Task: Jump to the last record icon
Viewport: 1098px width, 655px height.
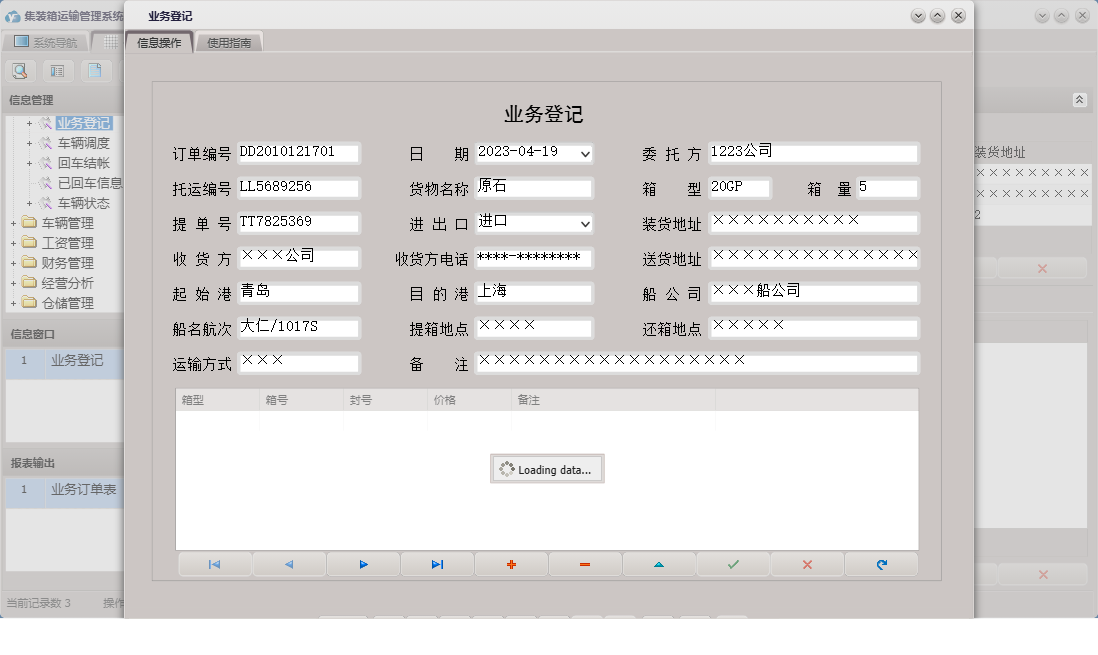Action: [x=437, y=564]
